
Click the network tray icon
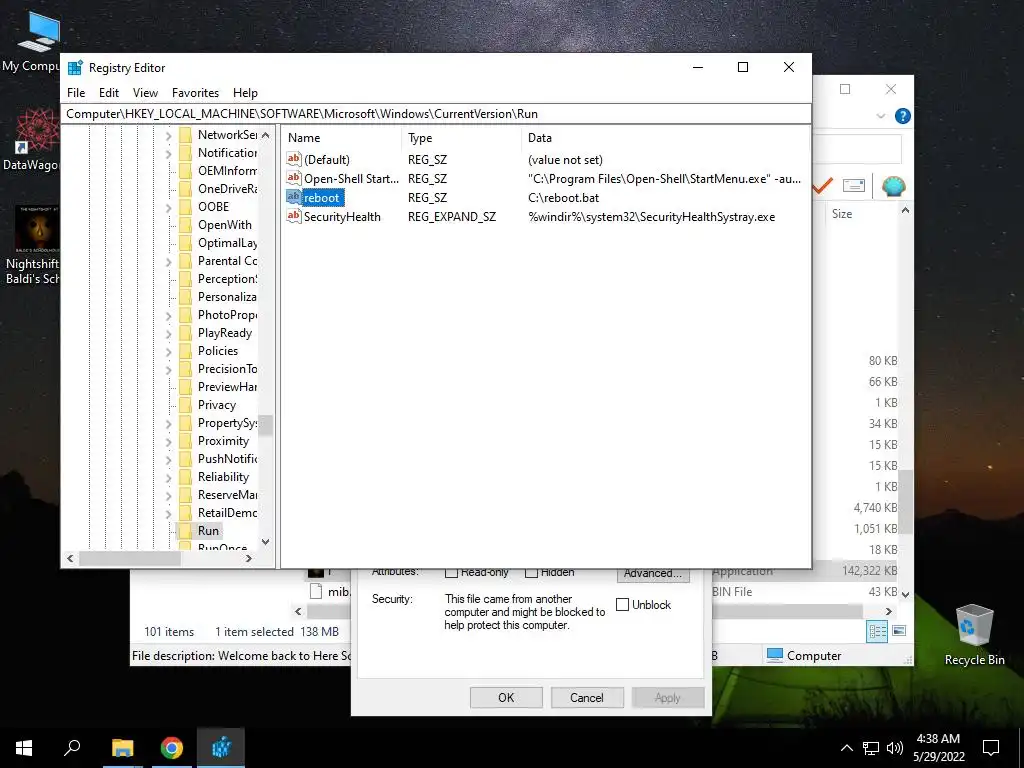(871, 748)
